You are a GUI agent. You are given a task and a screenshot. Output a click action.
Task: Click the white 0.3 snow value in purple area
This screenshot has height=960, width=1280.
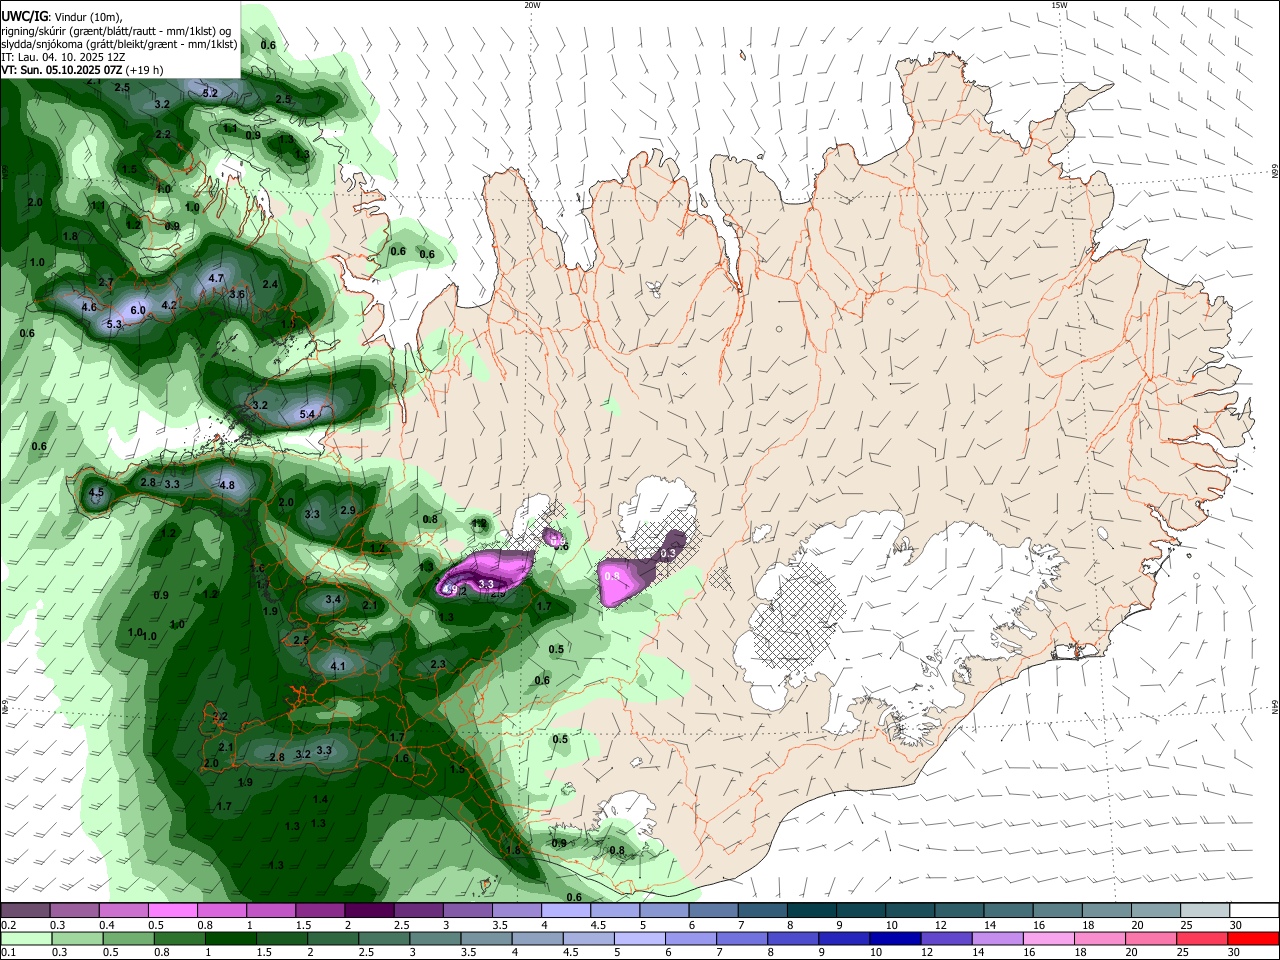669,553
